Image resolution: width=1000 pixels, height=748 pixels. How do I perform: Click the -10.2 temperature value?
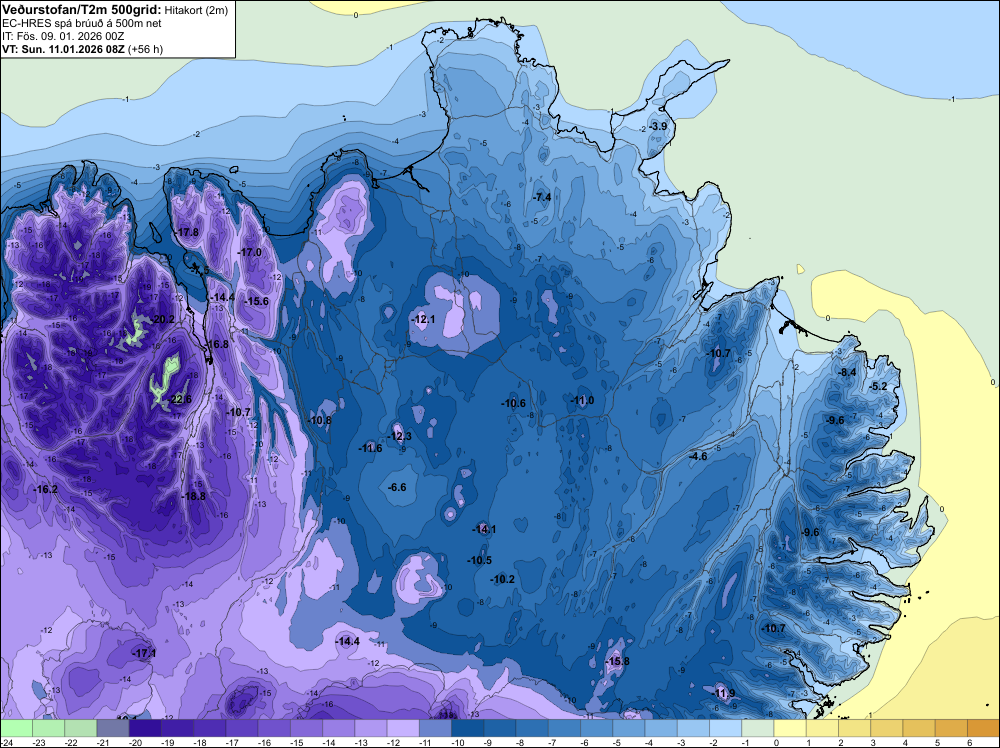pyautogui.click(x=502, y=579)
